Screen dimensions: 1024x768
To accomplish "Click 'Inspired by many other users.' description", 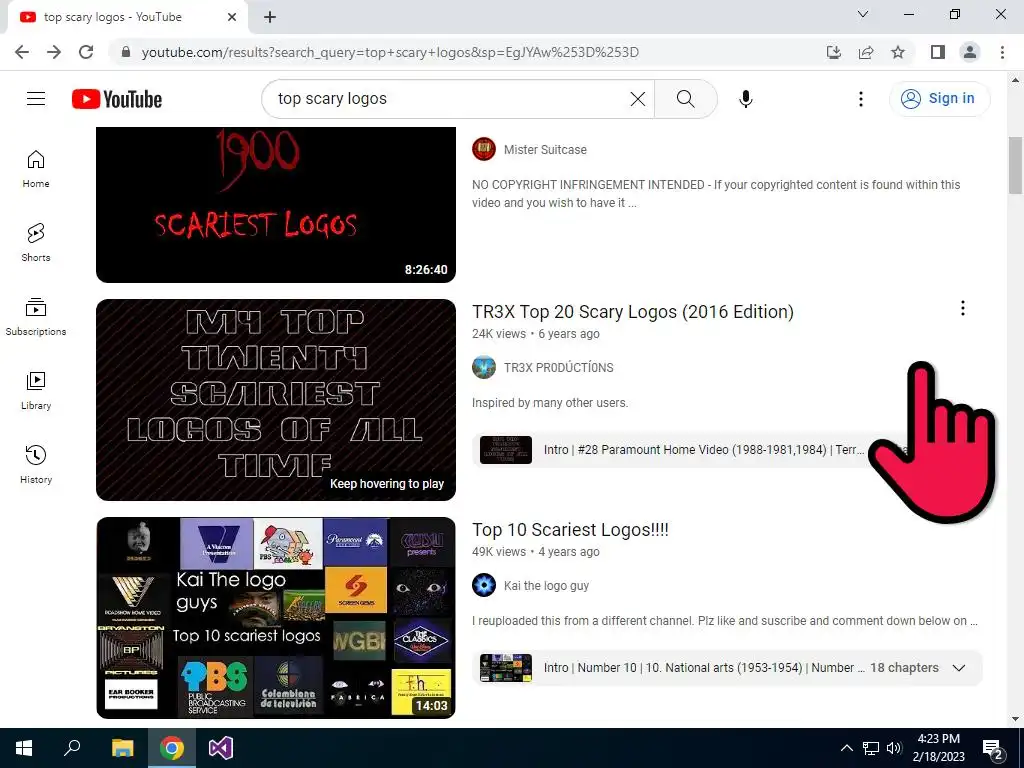I will pyautogui.click(x=550, y=403).
